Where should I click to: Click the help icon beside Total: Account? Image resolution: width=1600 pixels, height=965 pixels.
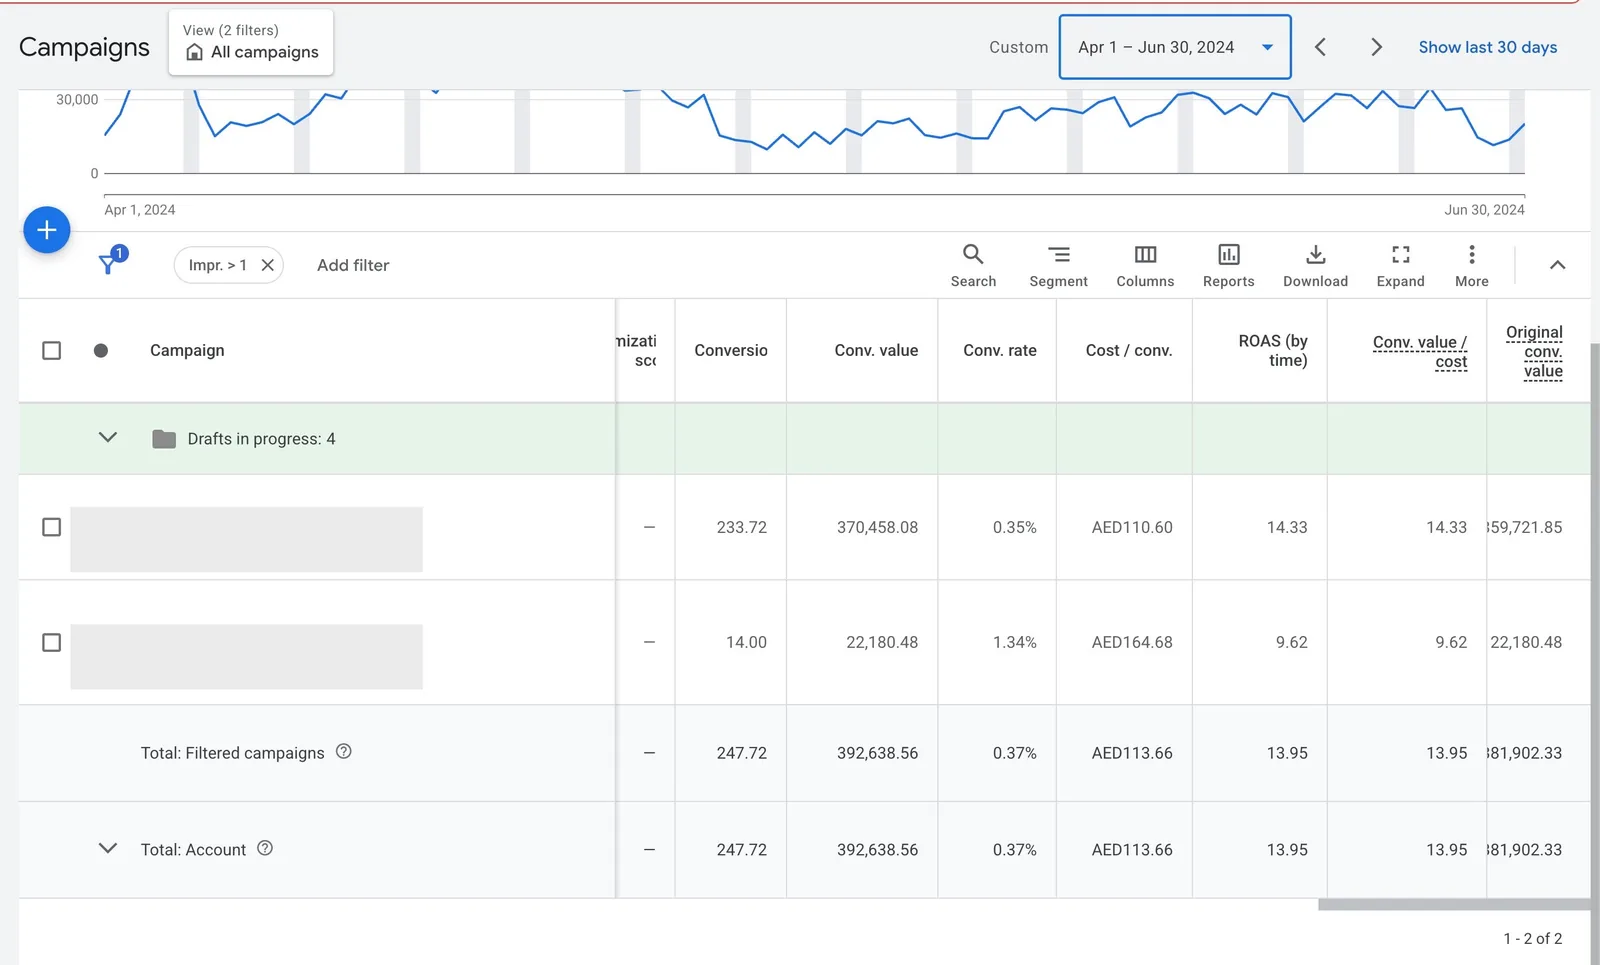pyautogui.click(x=265, y=848)
